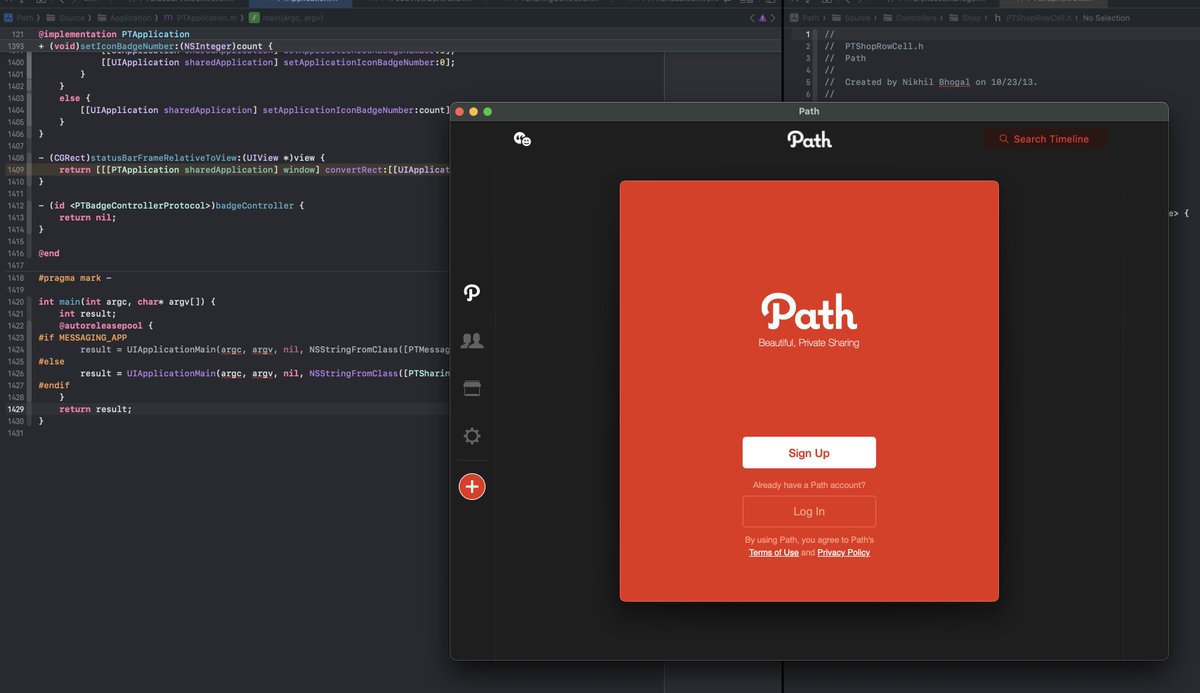Click '#pragma mark -' line

tap(76, 277)
